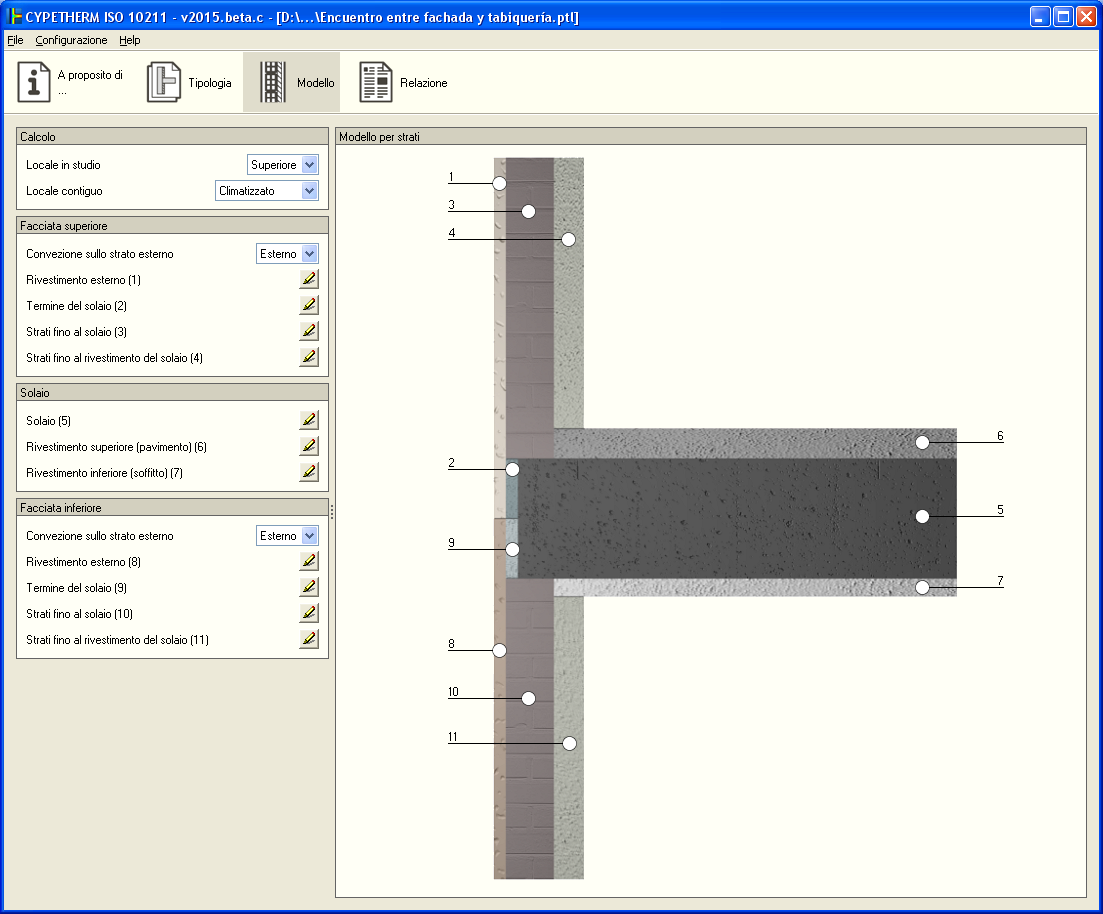
Task: Click the 'Rivestimento esterno (8)' label
Action: (84, 562)
